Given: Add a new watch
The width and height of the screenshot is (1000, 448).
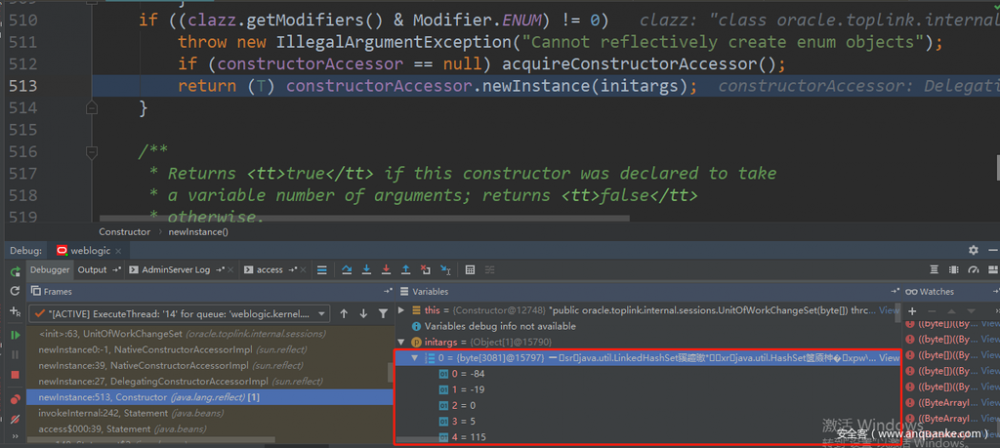Looking at the screenshot, I should pos(912,311).
